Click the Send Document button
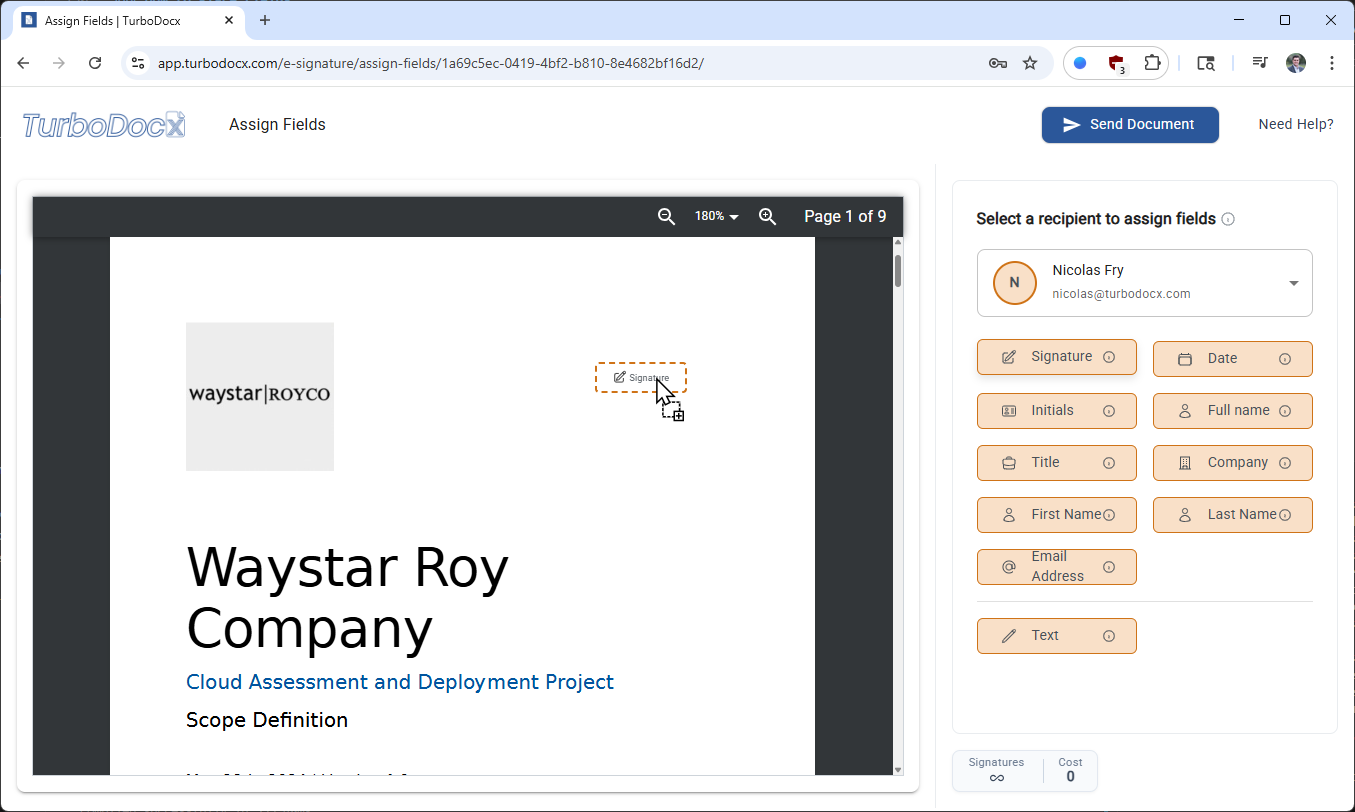1355x812 pixels. (1130, 125)
